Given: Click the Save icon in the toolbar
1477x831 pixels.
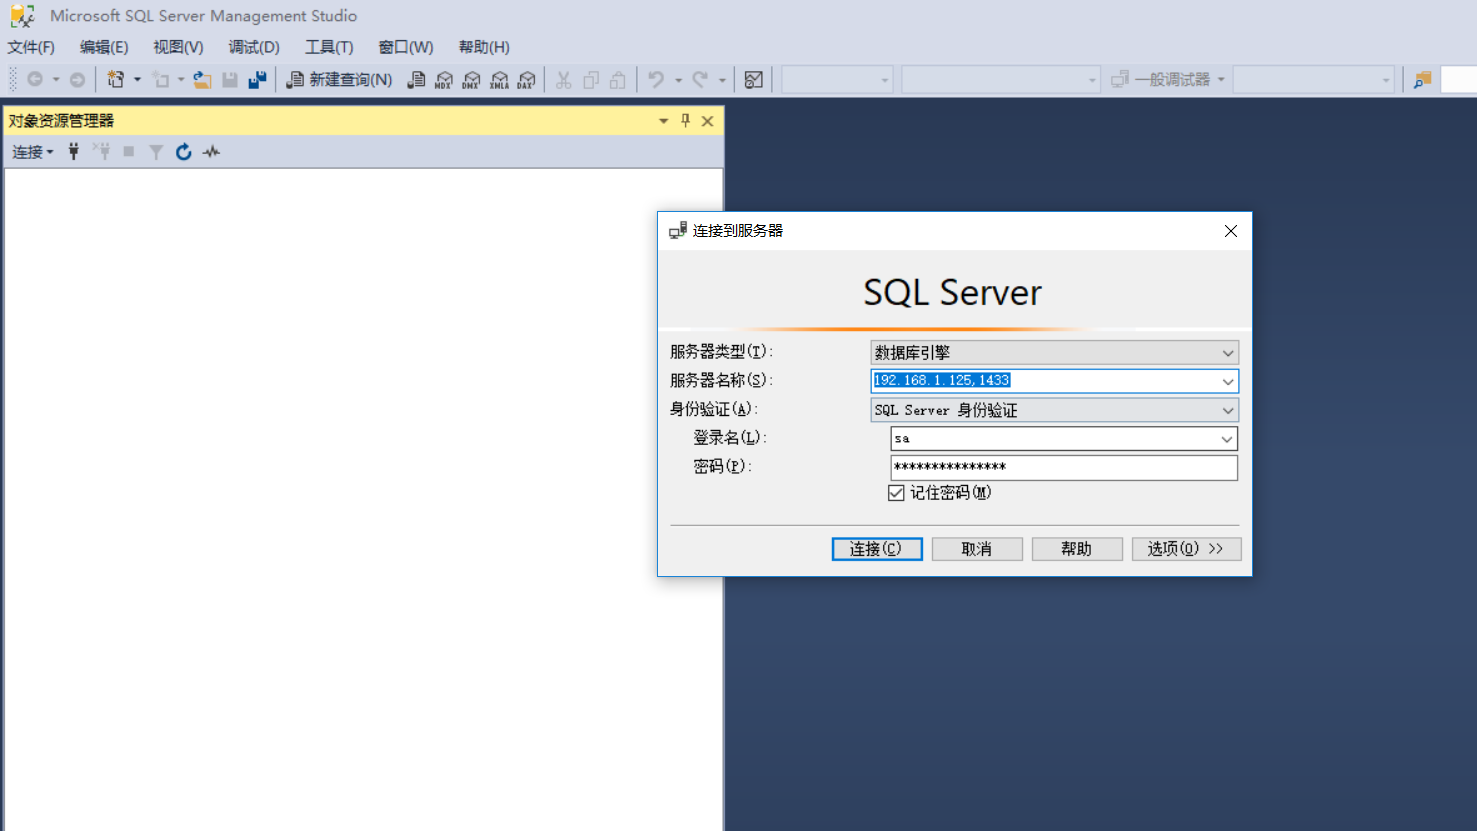Looking at the screenshot, I should (x=230, y=79).
